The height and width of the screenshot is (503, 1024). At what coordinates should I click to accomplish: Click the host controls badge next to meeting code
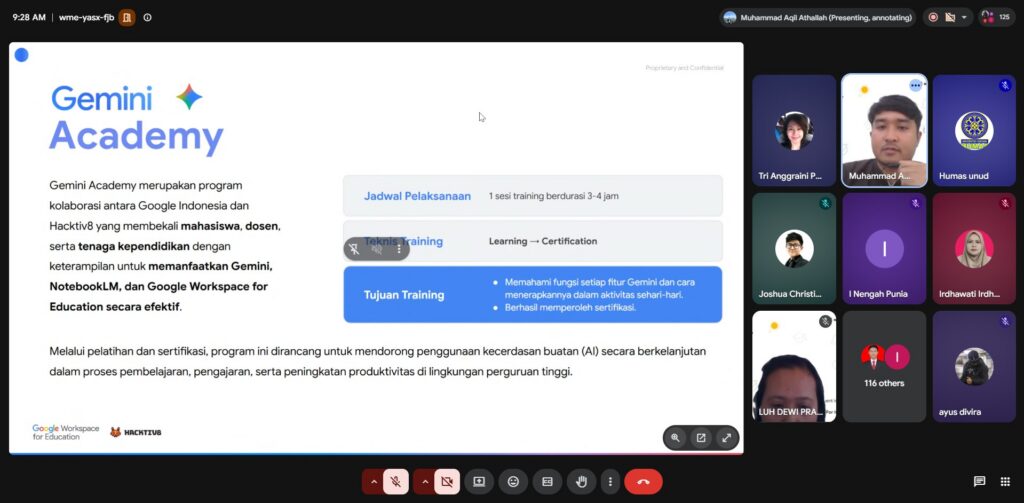[127, 18]
